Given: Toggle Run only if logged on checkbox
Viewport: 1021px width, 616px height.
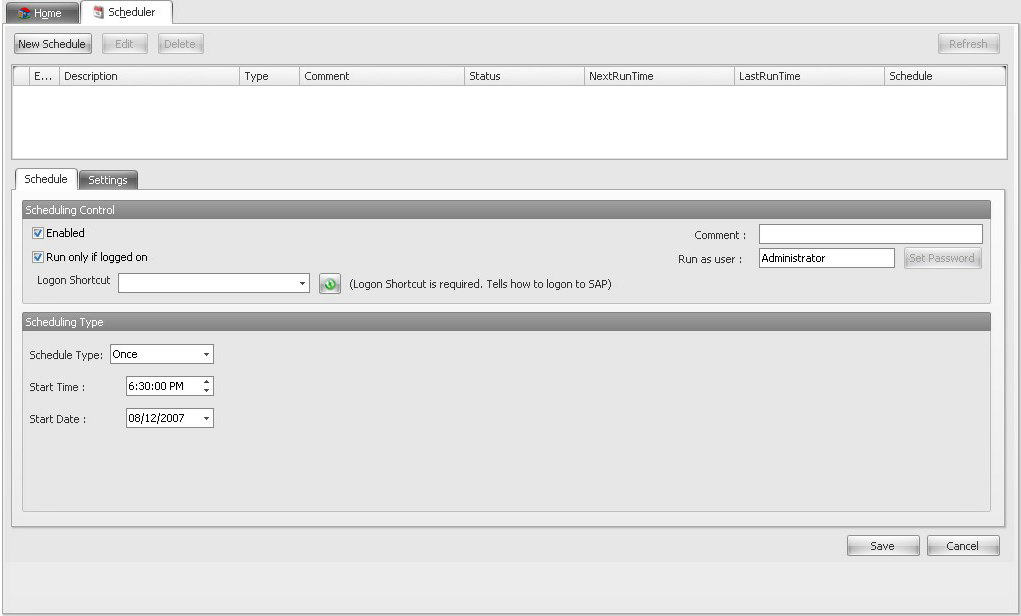Looking at the screenshot, I should click(38, 257).
